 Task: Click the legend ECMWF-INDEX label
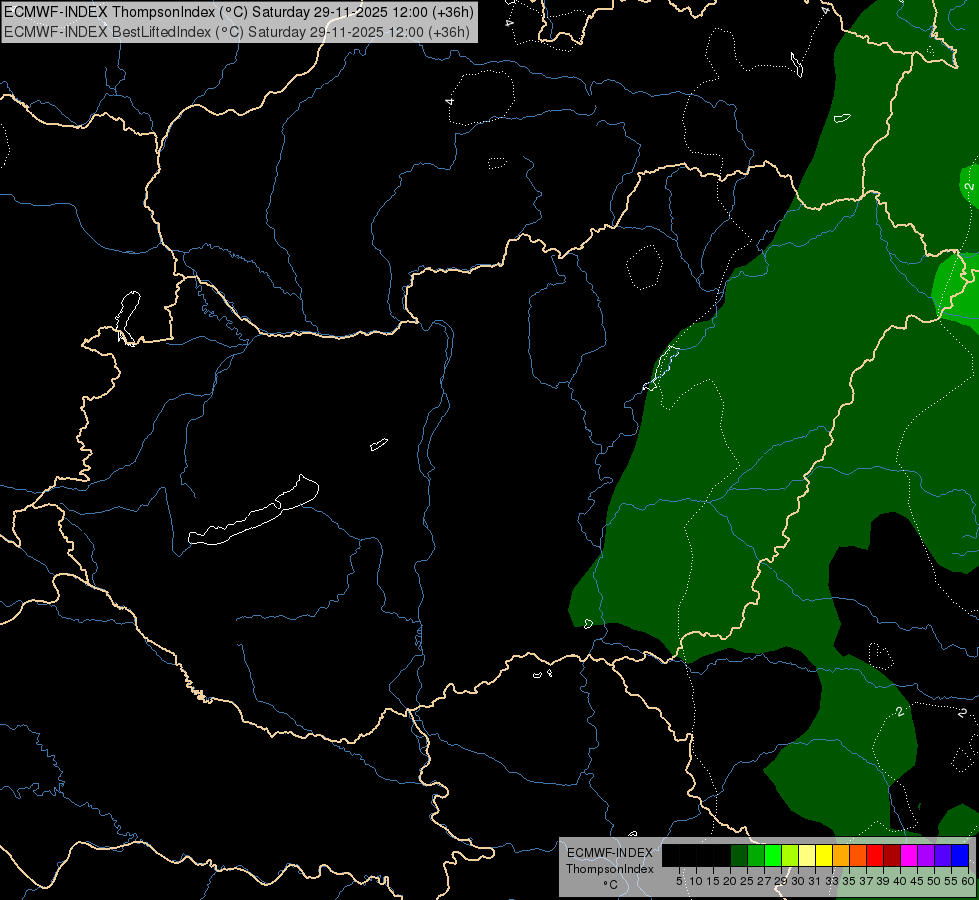[609, 853]
